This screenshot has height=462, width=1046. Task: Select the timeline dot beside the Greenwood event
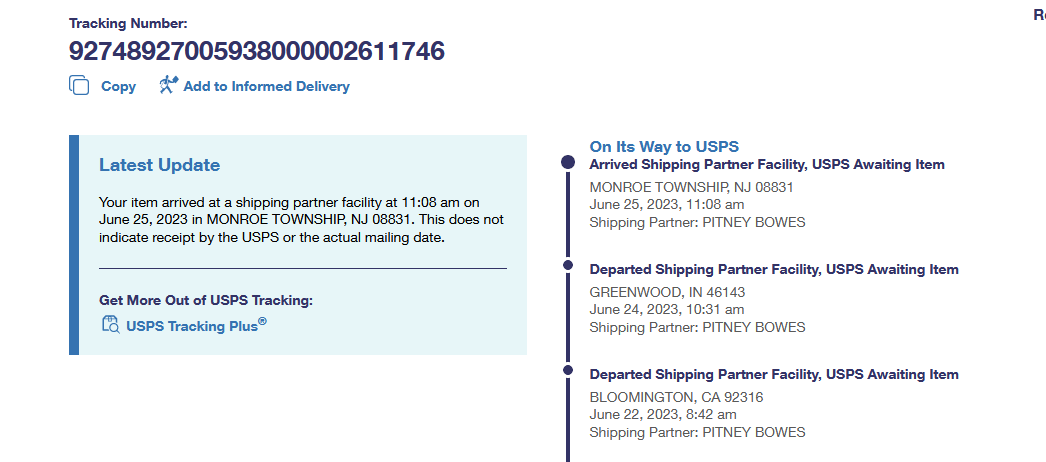tap(568, 265)
